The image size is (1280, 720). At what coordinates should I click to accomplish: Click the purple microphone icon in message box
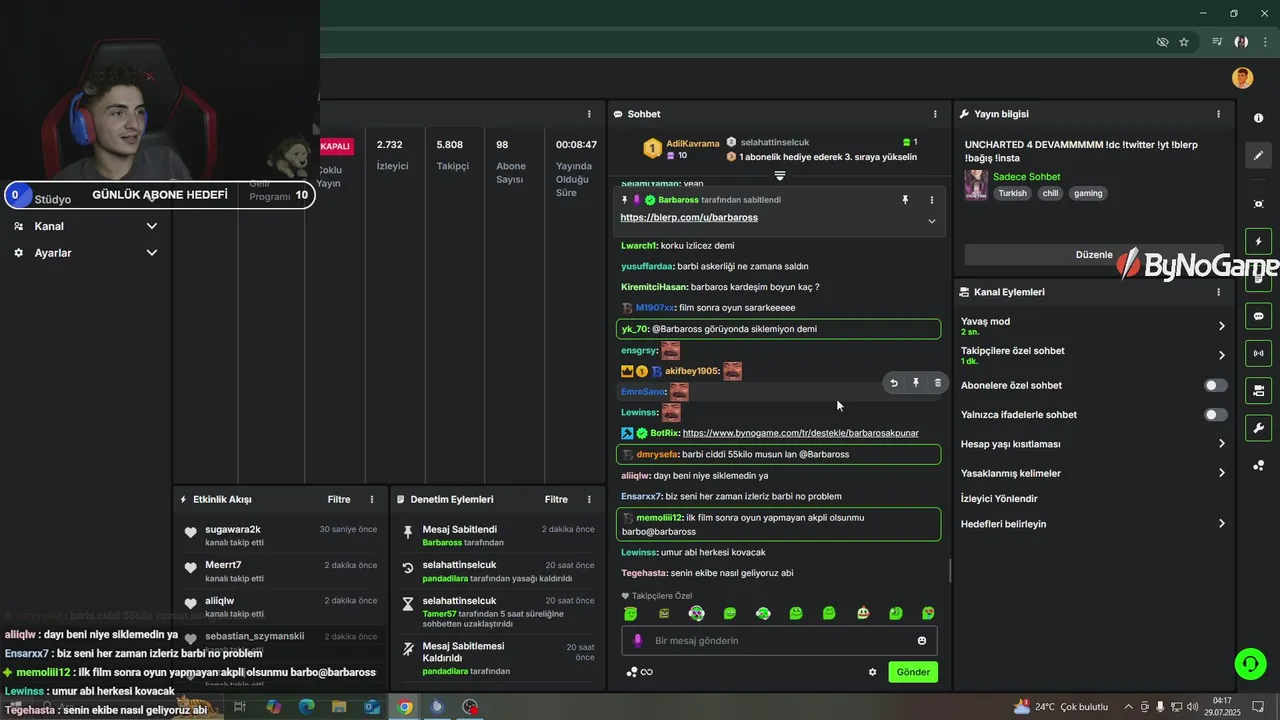(x=638, y=641)
